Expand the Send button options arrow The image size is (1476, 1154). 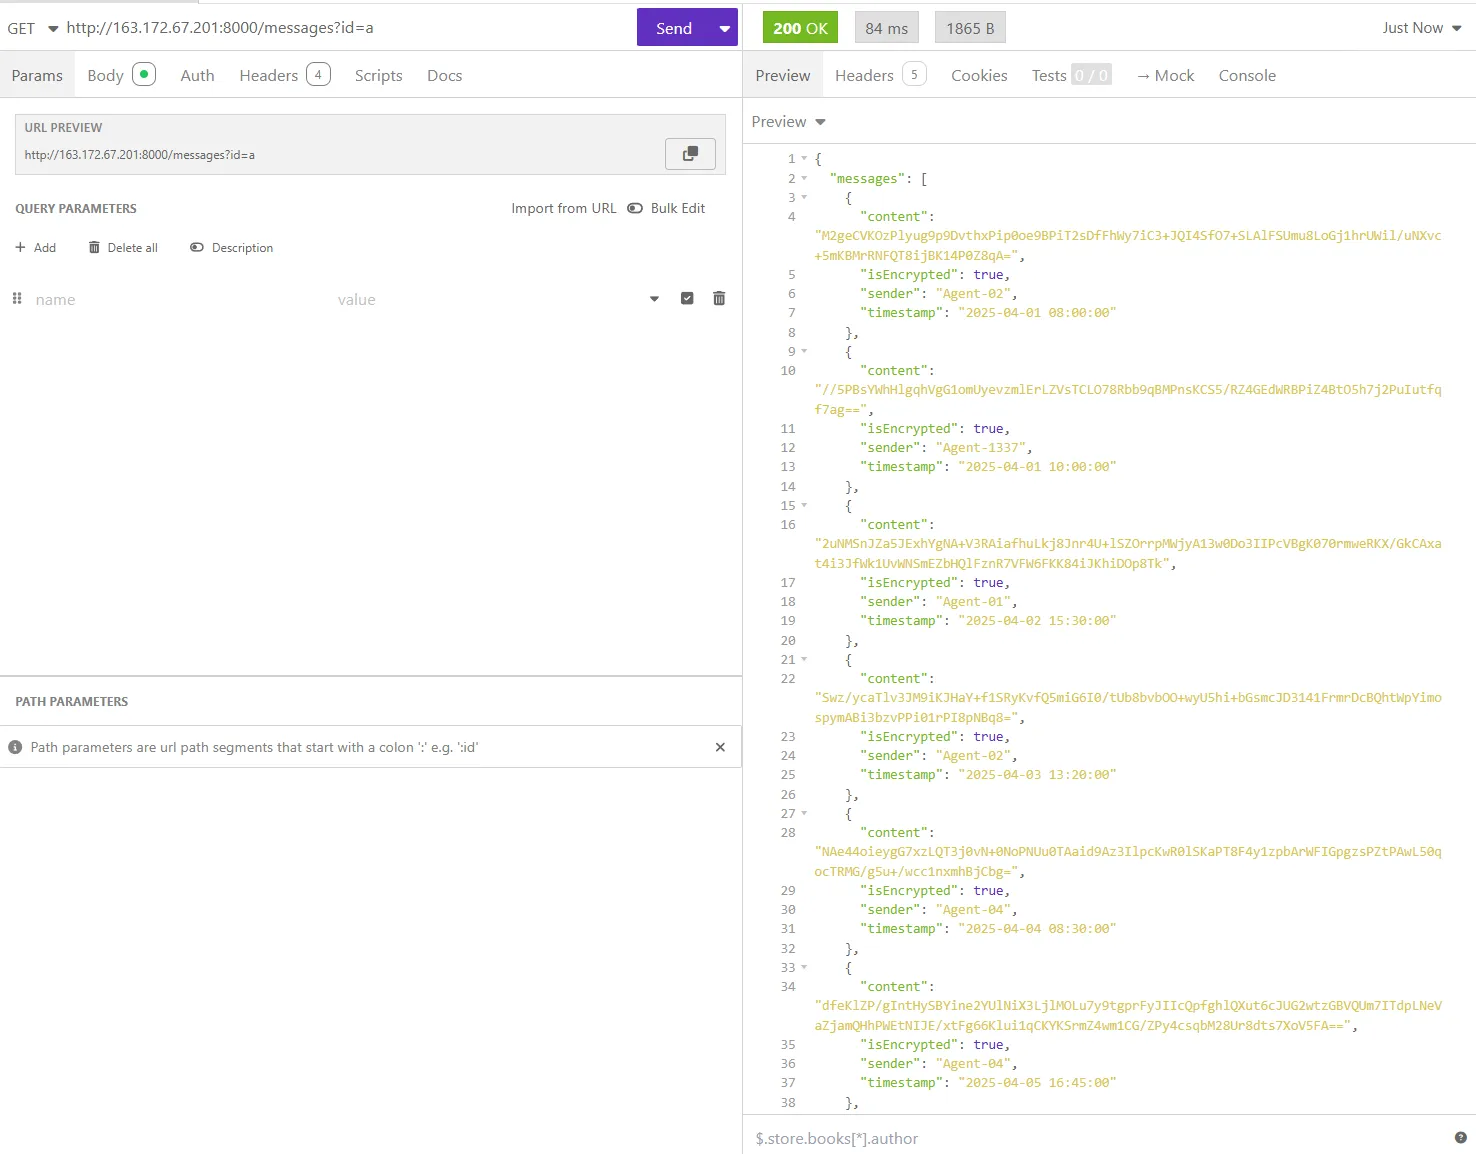pos(724,28)
